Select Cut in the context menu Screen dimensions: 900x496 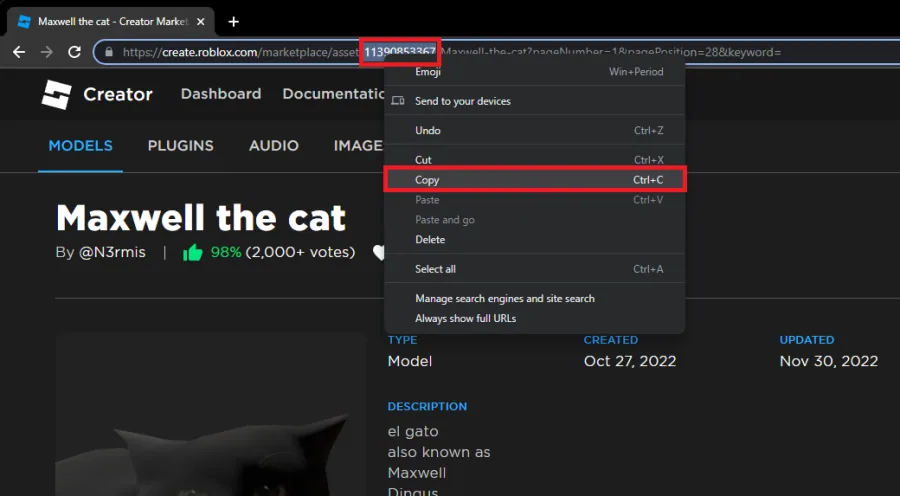click(534, 160)
